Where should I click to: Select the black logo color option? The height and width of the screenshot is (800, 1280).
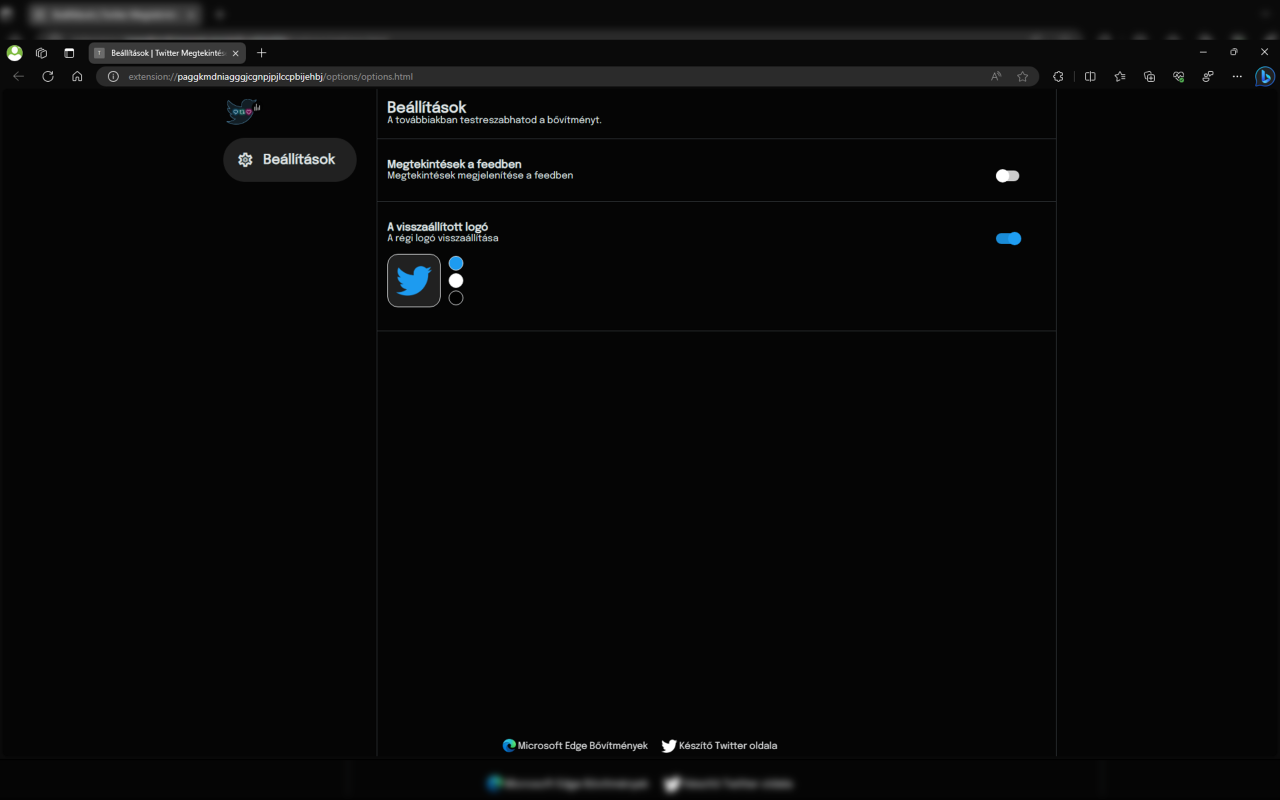(x=456, y=298)
